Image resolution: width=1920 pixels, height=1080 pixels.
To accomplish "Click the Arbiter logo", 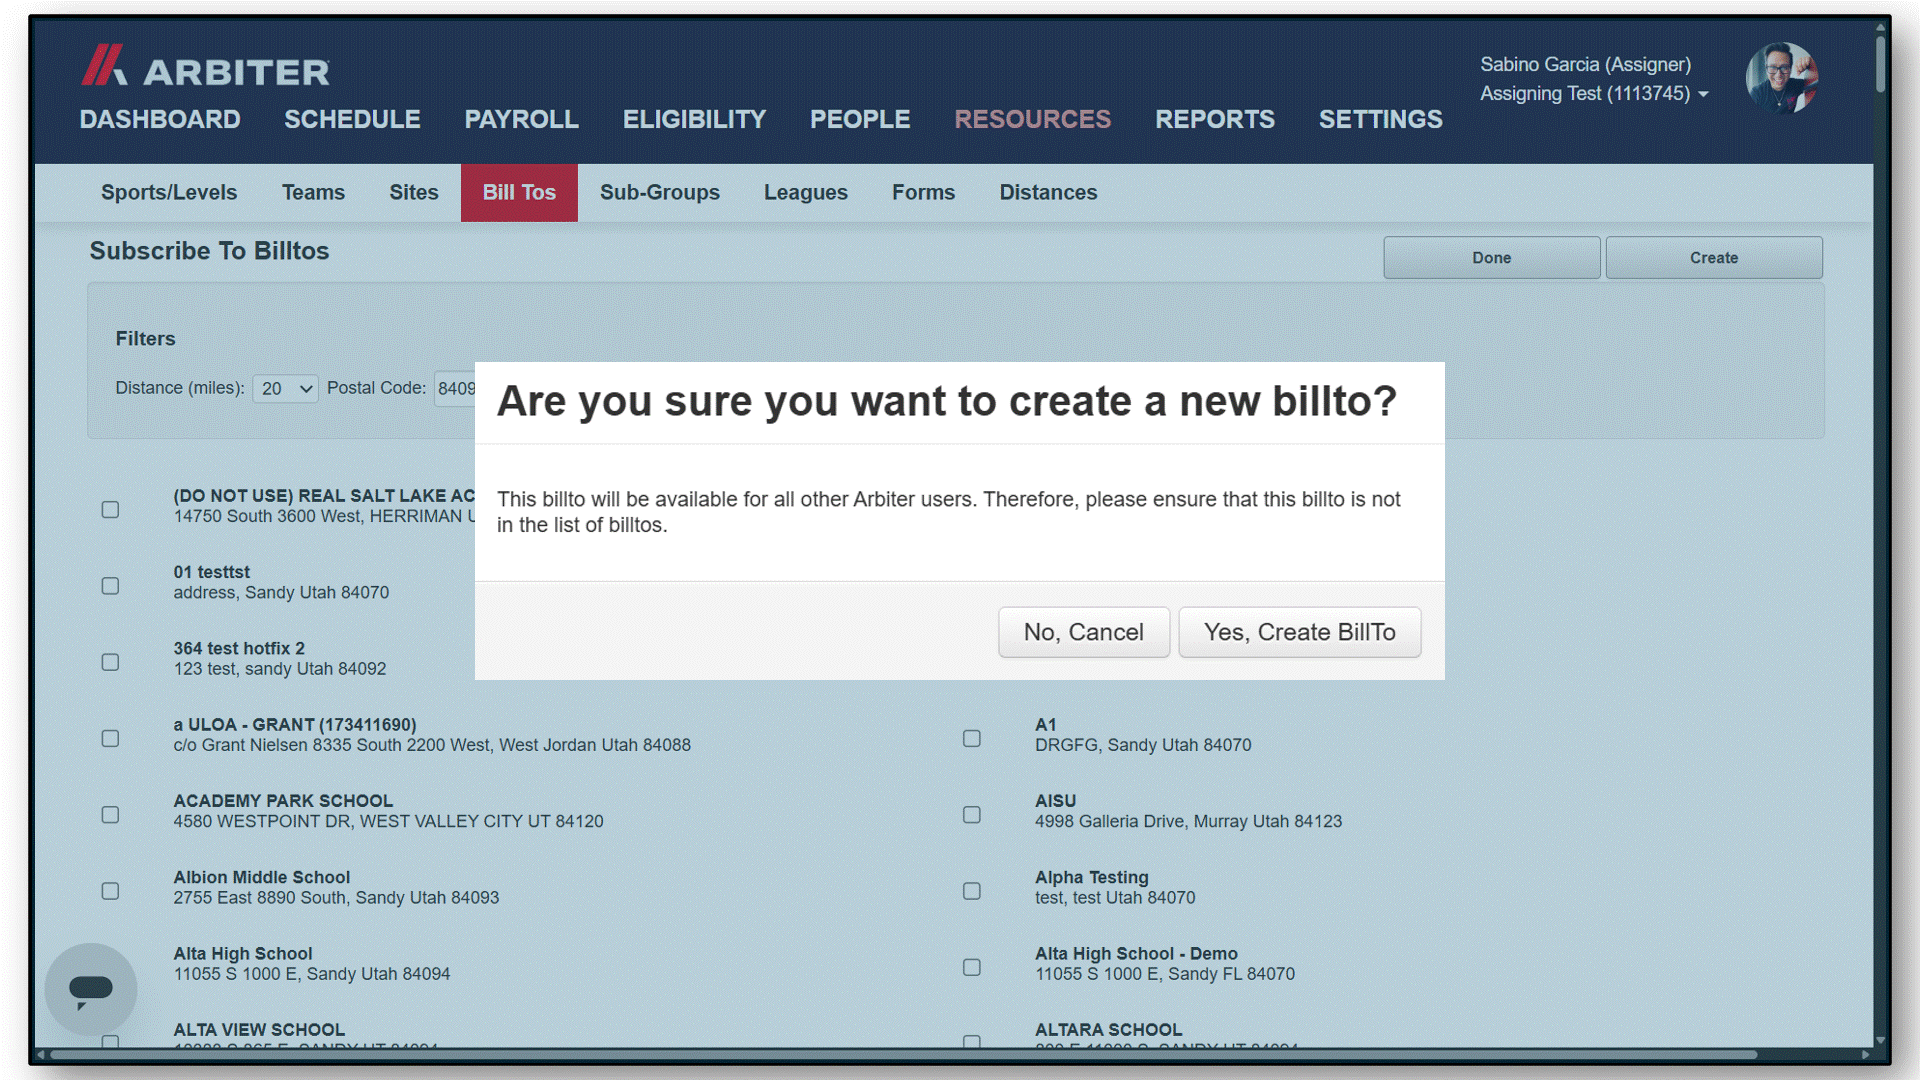I will [x=205, y=66].
